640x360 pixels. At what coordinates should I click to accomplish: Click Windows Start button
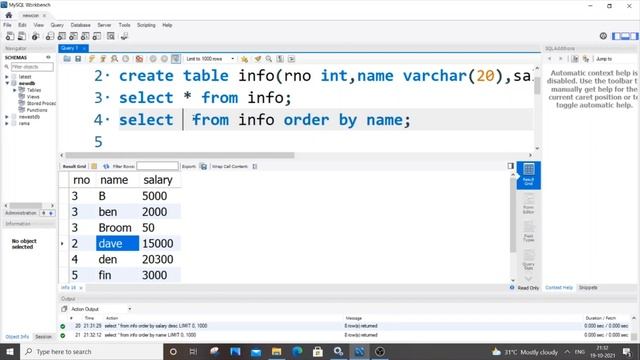pyautogui.click(x=10, y=351)
